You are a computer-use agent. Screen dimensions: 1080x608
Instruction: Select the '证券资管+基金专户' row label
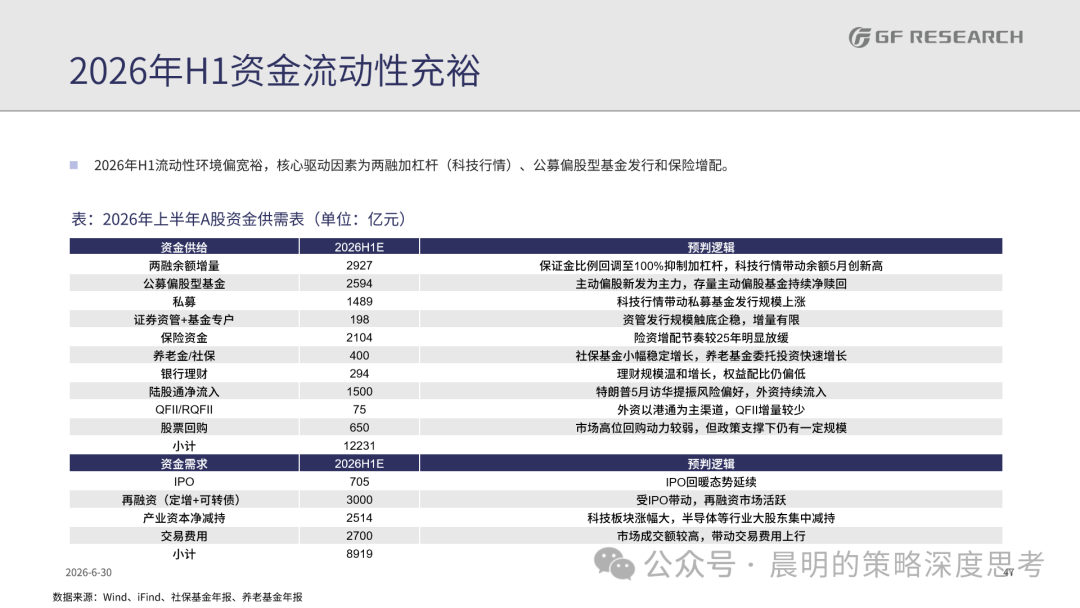click(x=184, y=319)
